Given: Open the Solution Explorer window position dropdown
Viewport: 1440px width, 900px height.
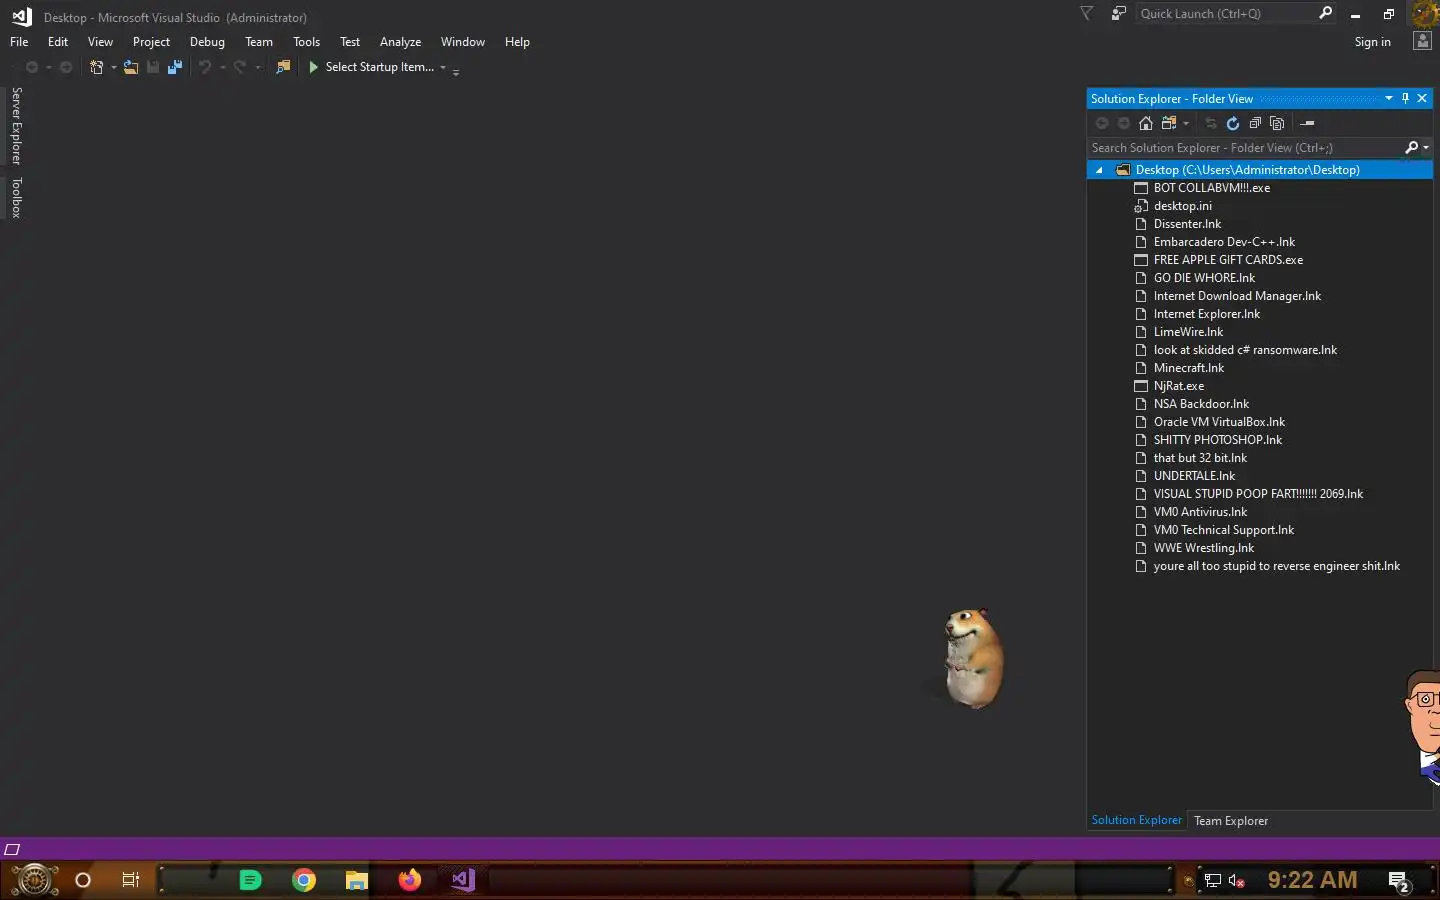Looking at the screenshot, I should click(1388, 98).
